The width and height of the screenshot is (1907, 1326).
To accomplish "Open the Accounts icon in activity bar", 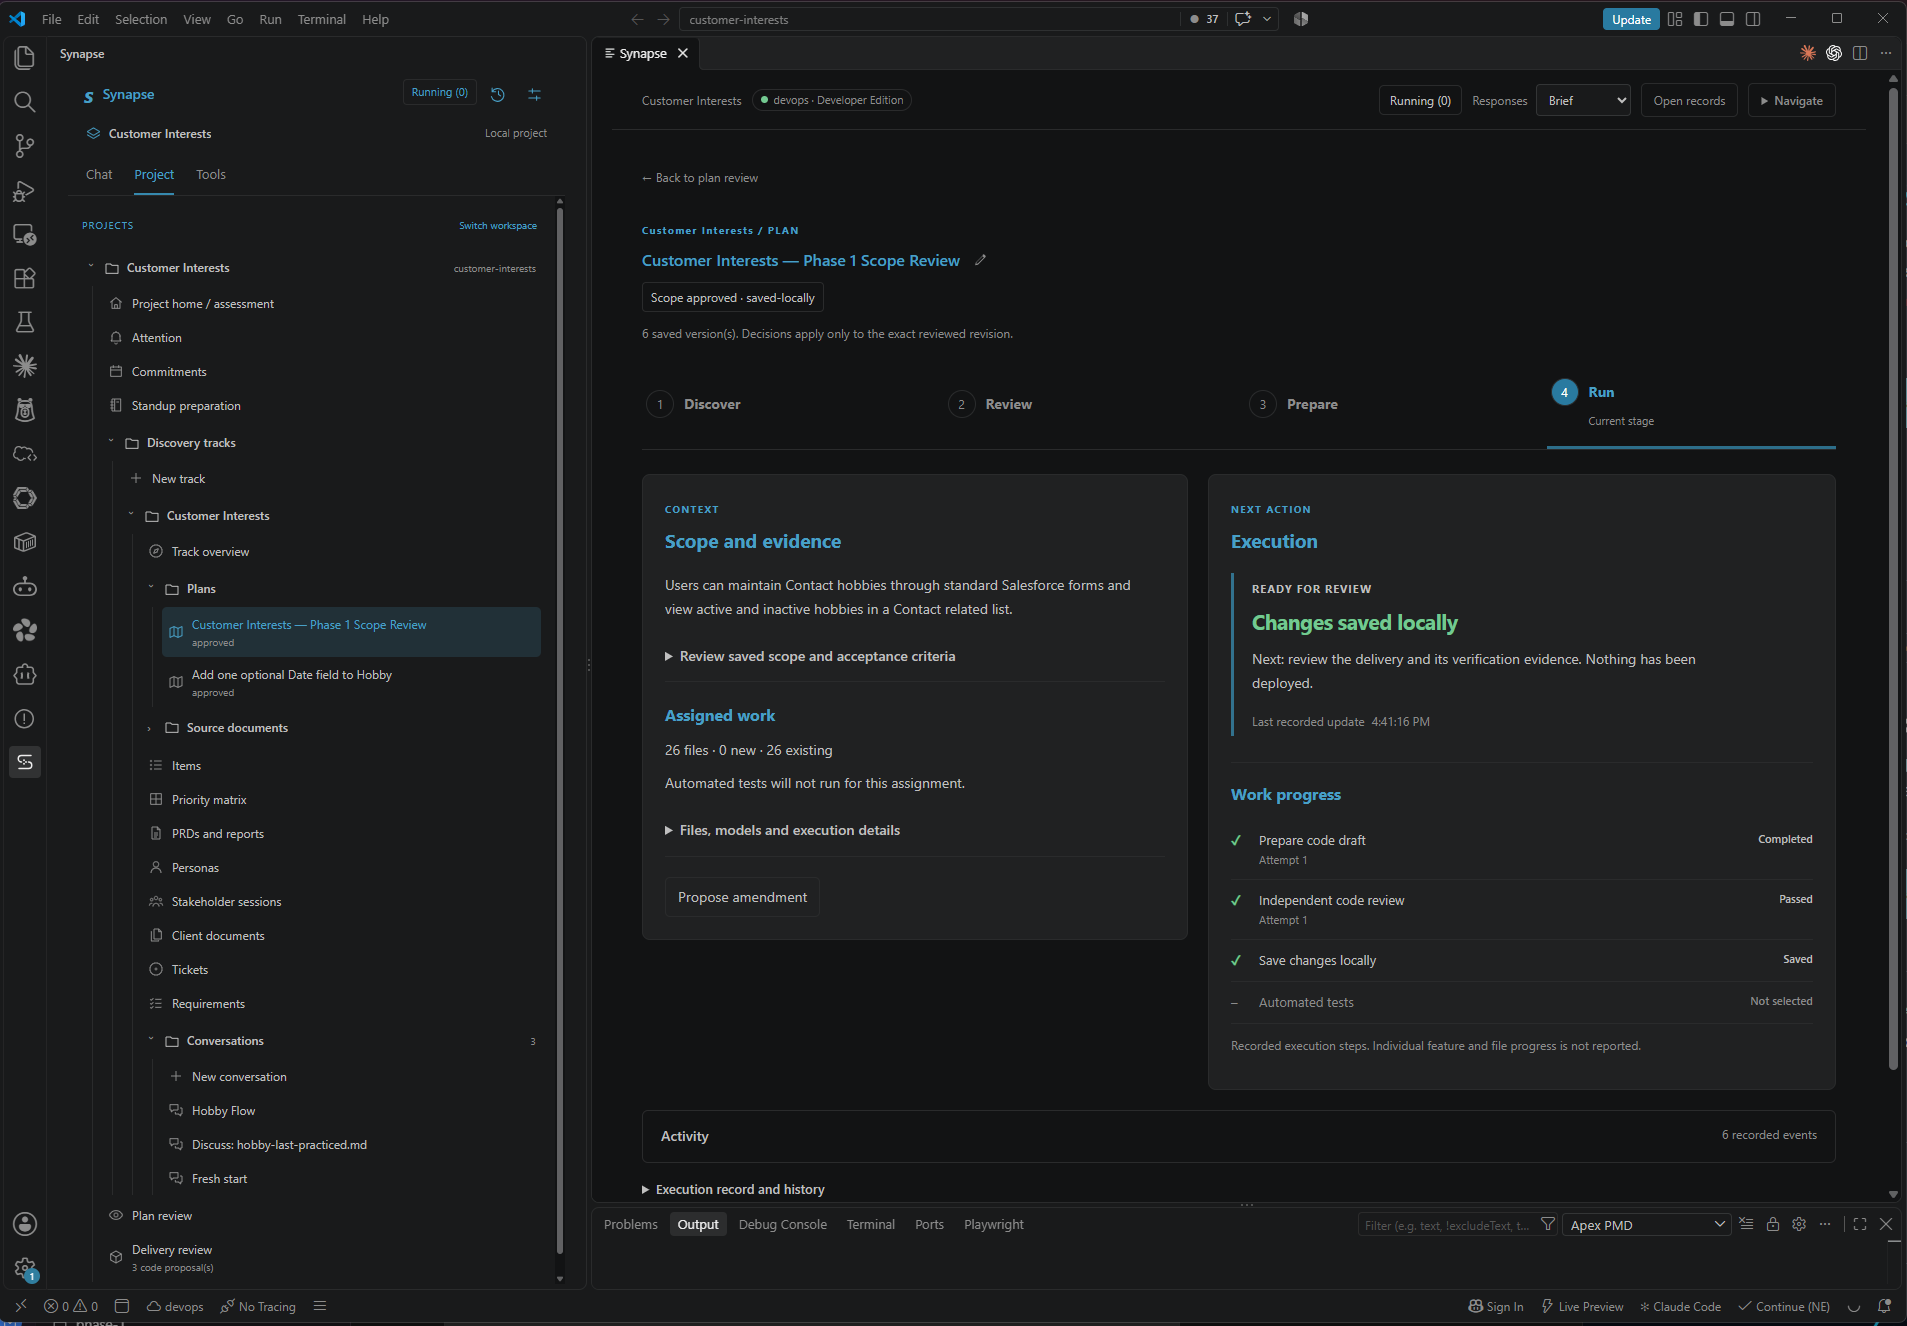I will pos(25,1224).
